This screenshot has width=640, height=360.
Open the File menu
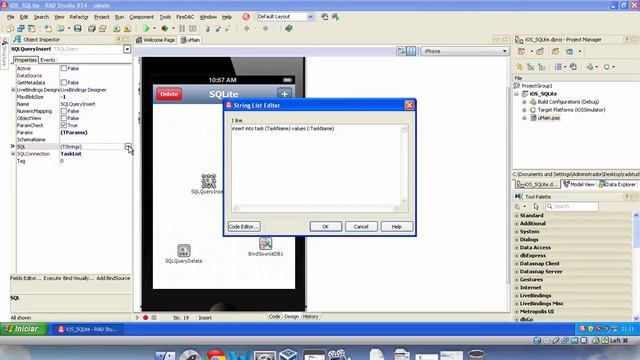[11, 17]
